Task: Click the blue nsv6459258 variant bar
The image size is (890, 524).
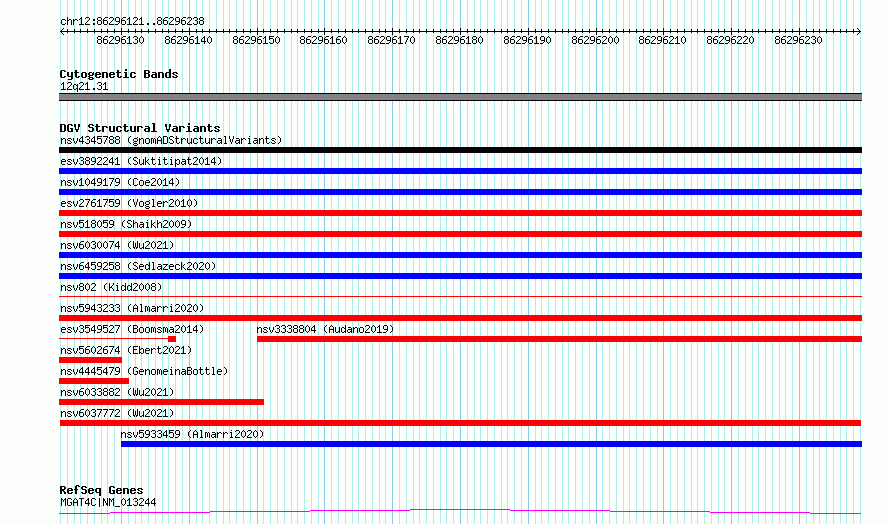Action: (460, 276)
